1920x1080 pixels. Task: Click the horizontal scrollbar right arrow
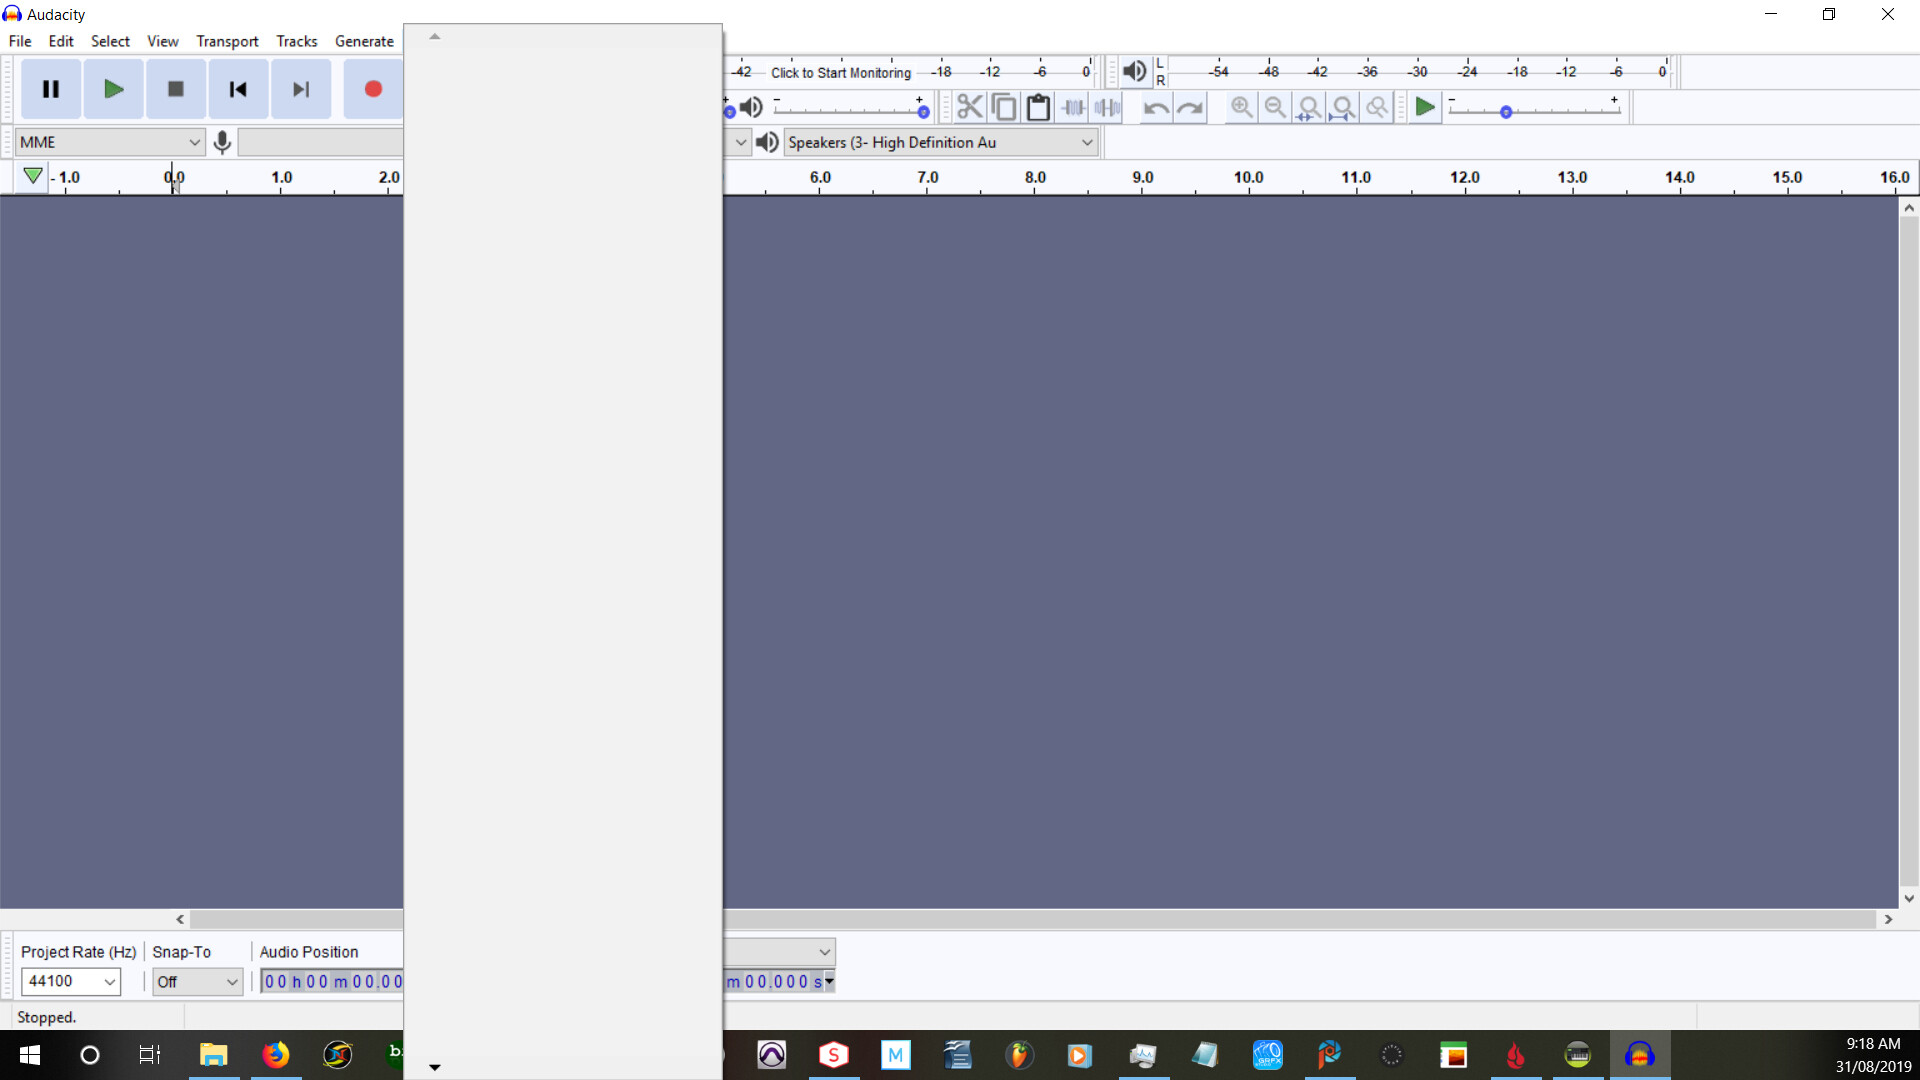coord(1888,919)
